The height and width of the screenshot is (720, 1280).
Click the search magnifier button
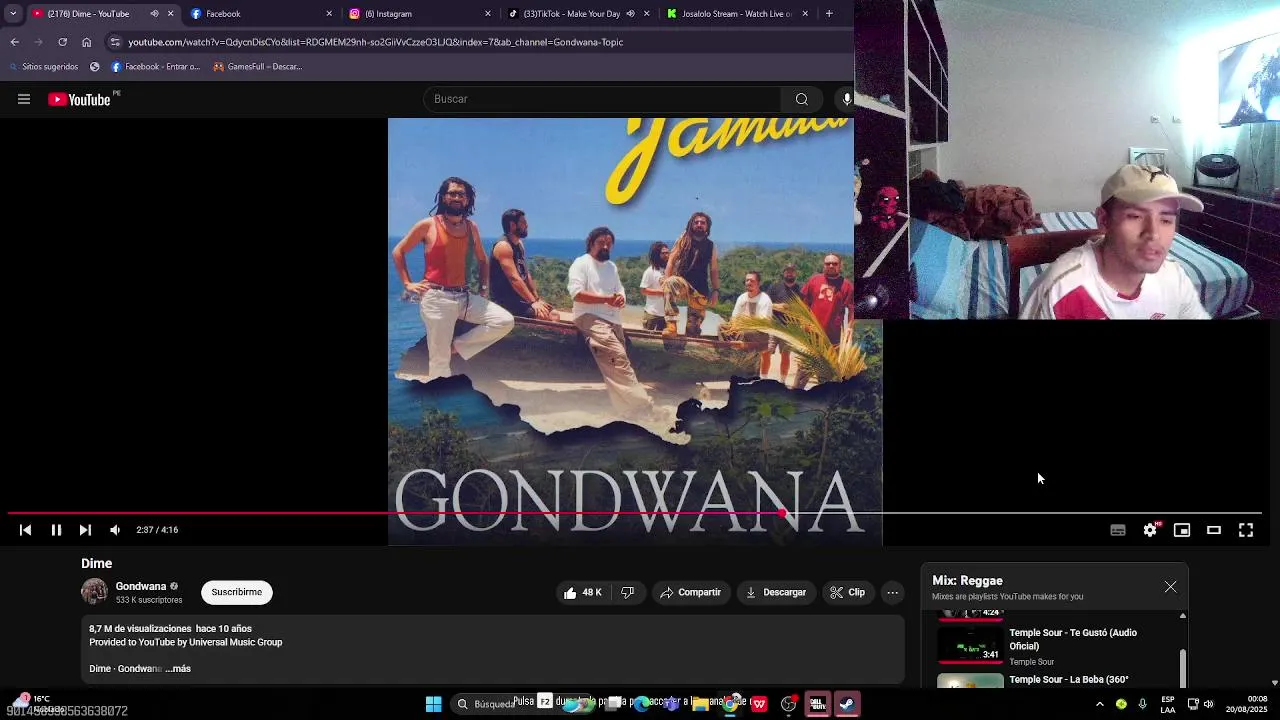point(801,99)
